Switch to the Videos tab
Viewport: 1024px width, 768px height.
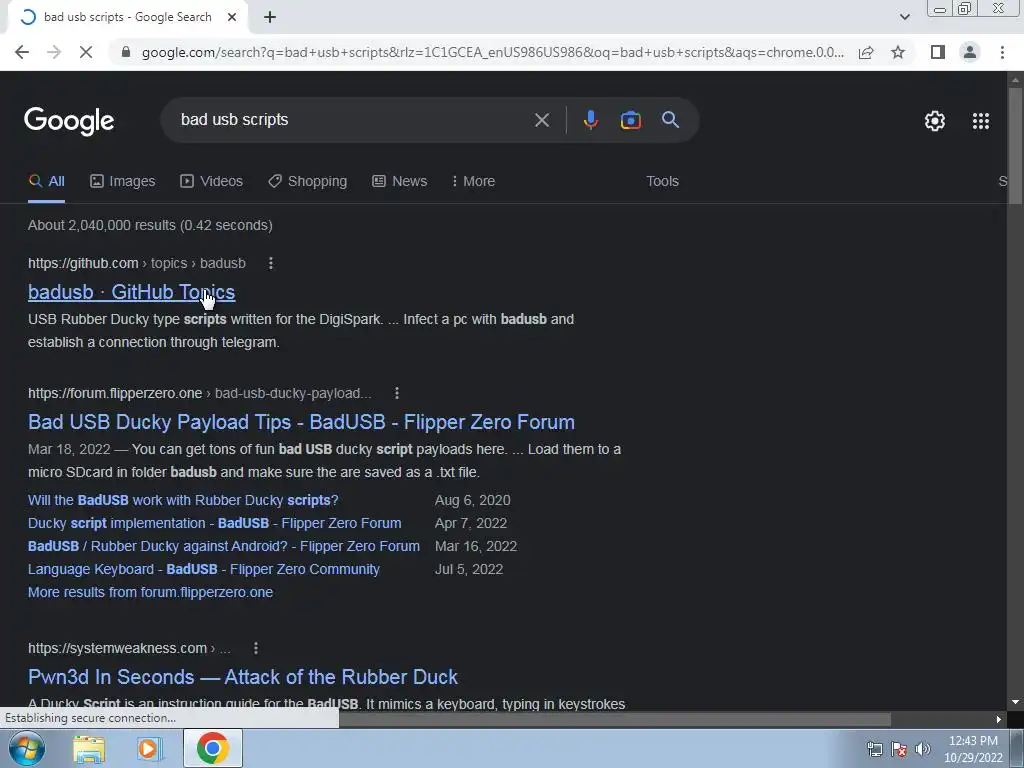tap(212, 182)
